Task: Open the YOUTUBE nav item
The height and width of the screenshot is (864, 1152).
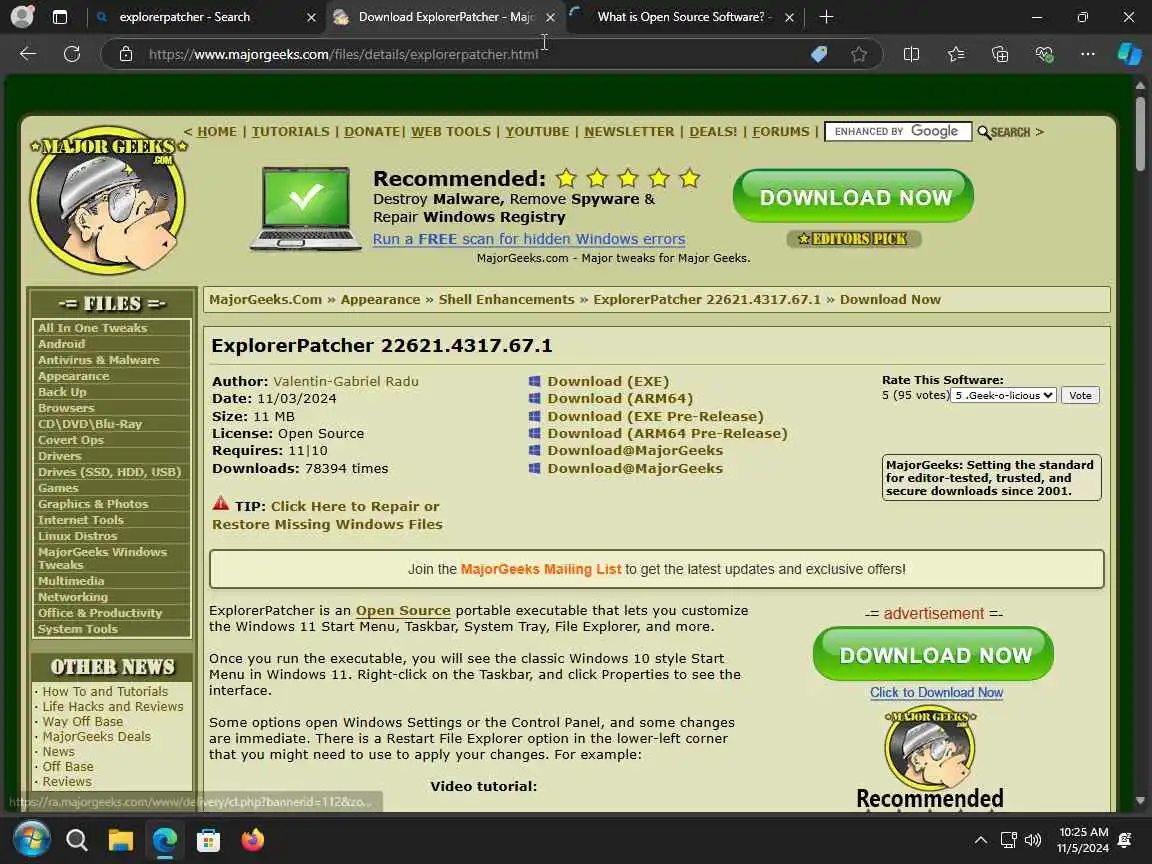Action: coord(537,132)
